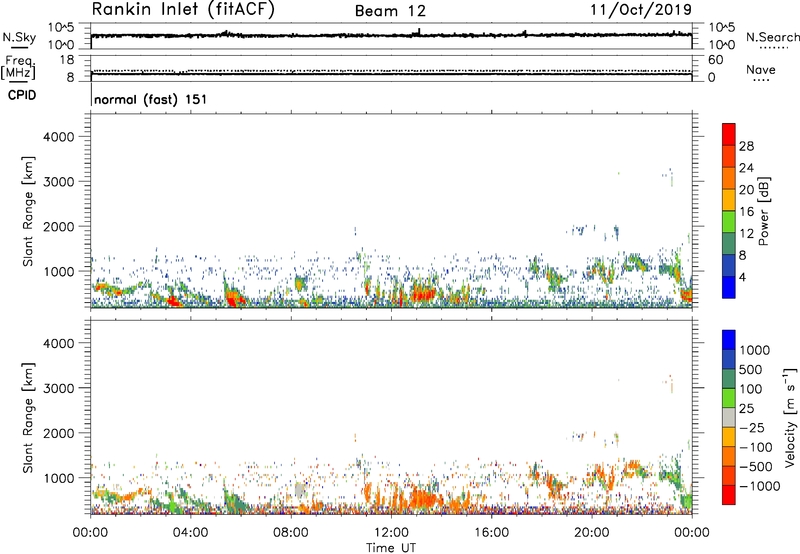Click "Slant Range [km]" label of power panel
Image resolution: width=800 pixels, height=554 pixels.
tap(28, 211)
